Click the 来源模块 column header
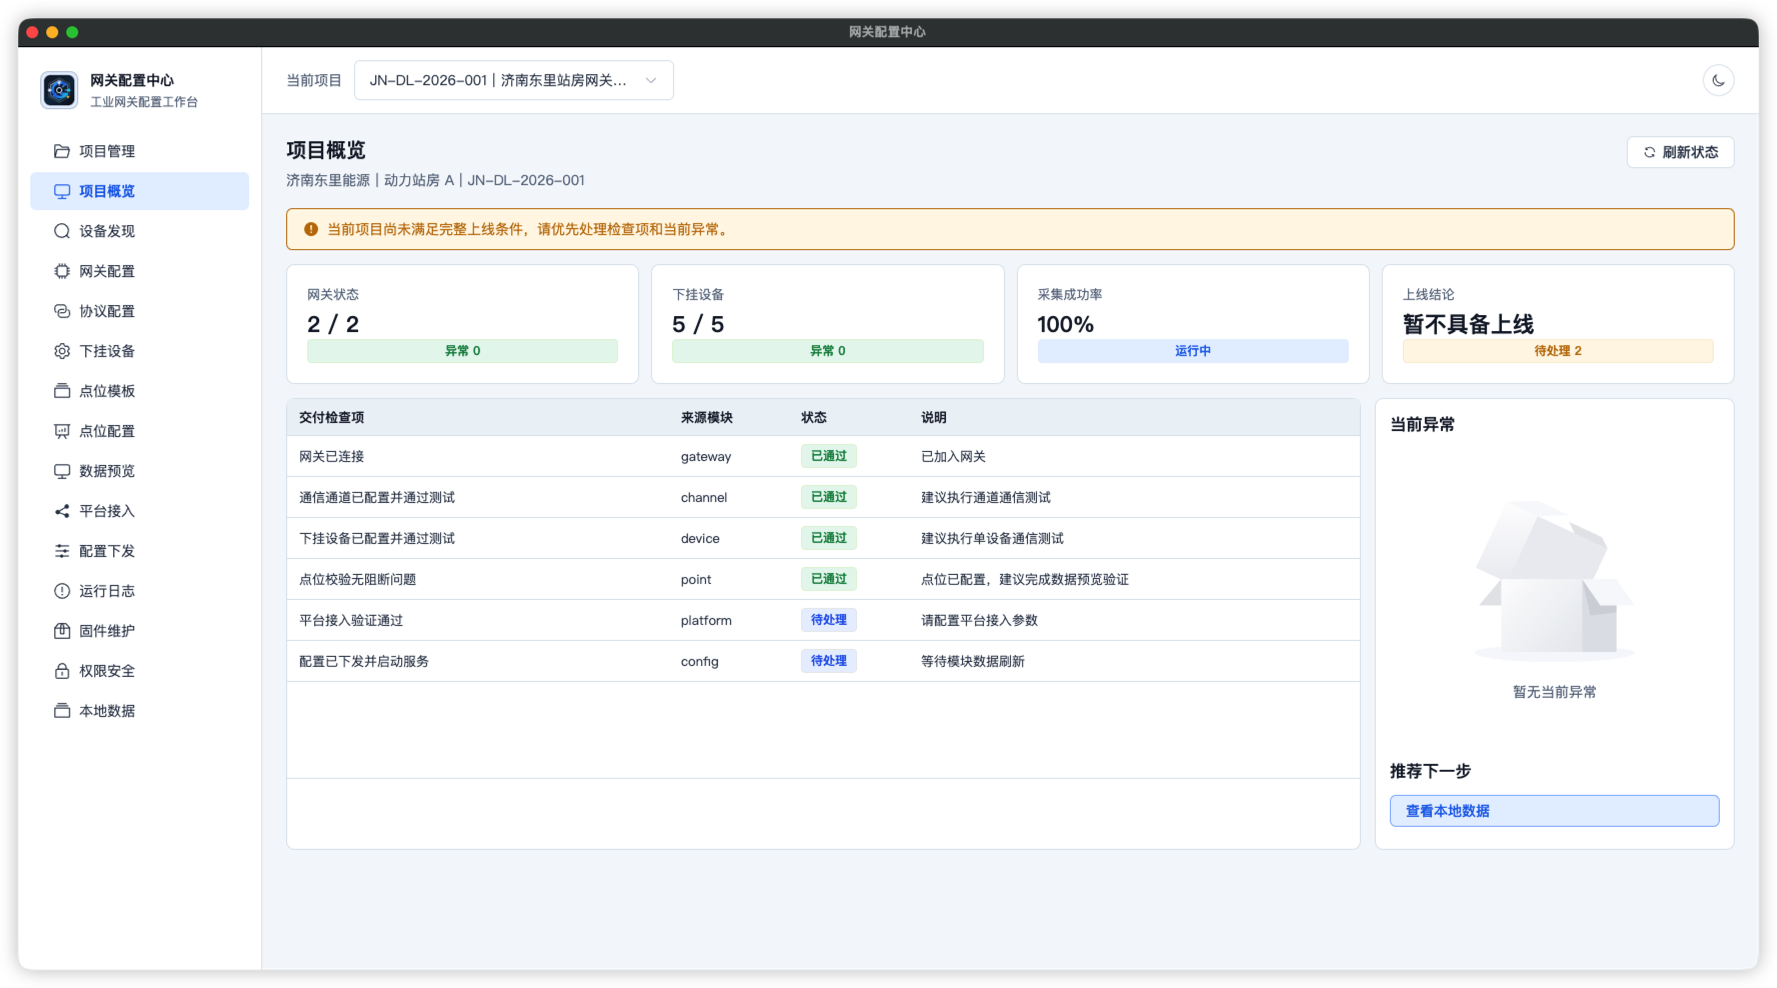The width and height of the screenshot is (1777, 988). pyautogui.click(x=706, y=417)
